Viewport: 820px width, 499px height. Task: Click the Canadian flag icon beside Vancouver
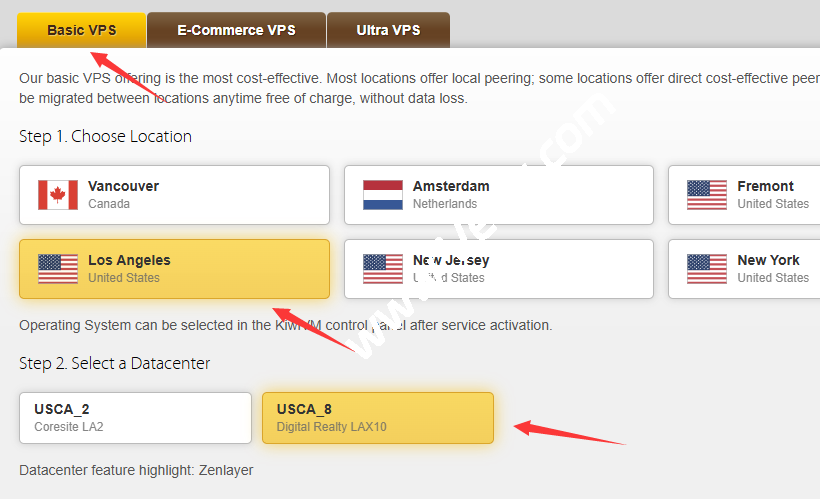pos(58,195)
